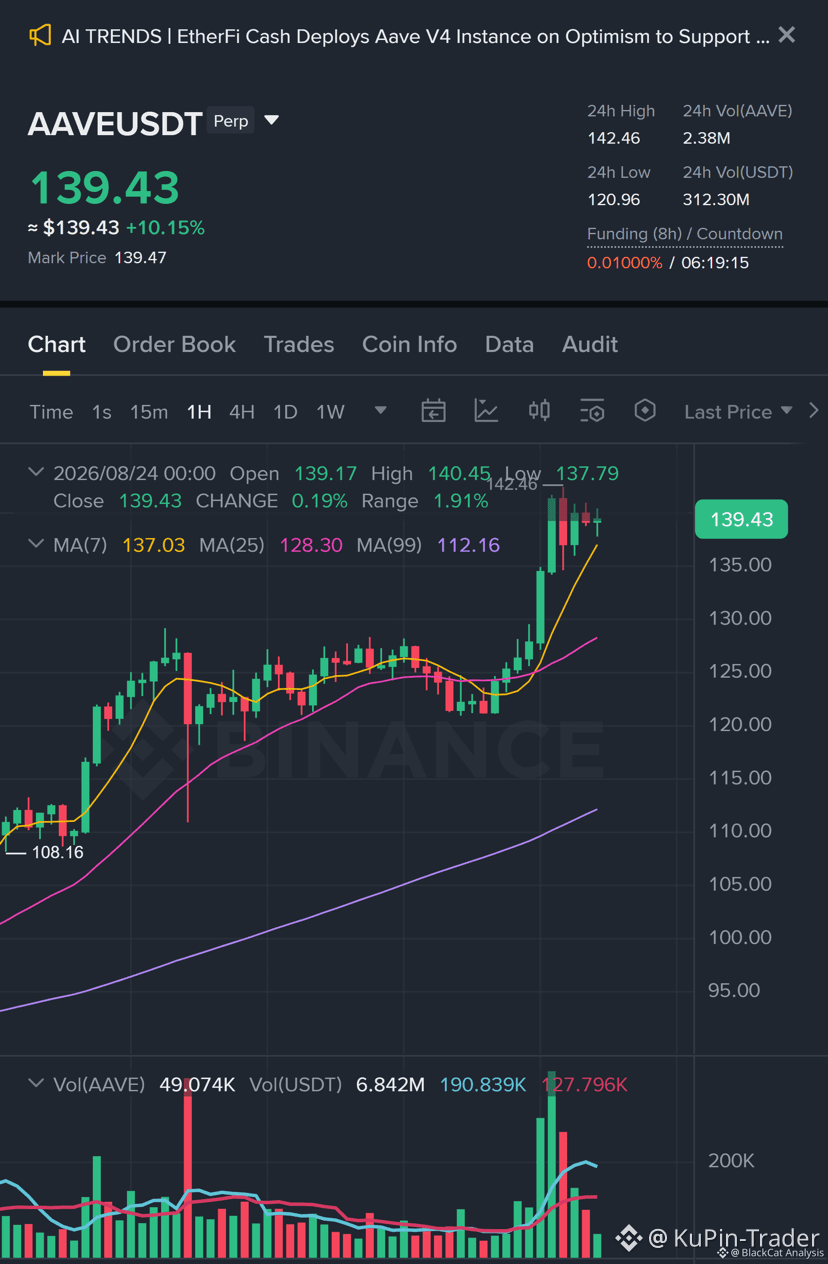Viewport: 828px width, 1264px height.
Task: Open the indicators line-chart icon
Action: pyautogui.click(x=486, y=411)
